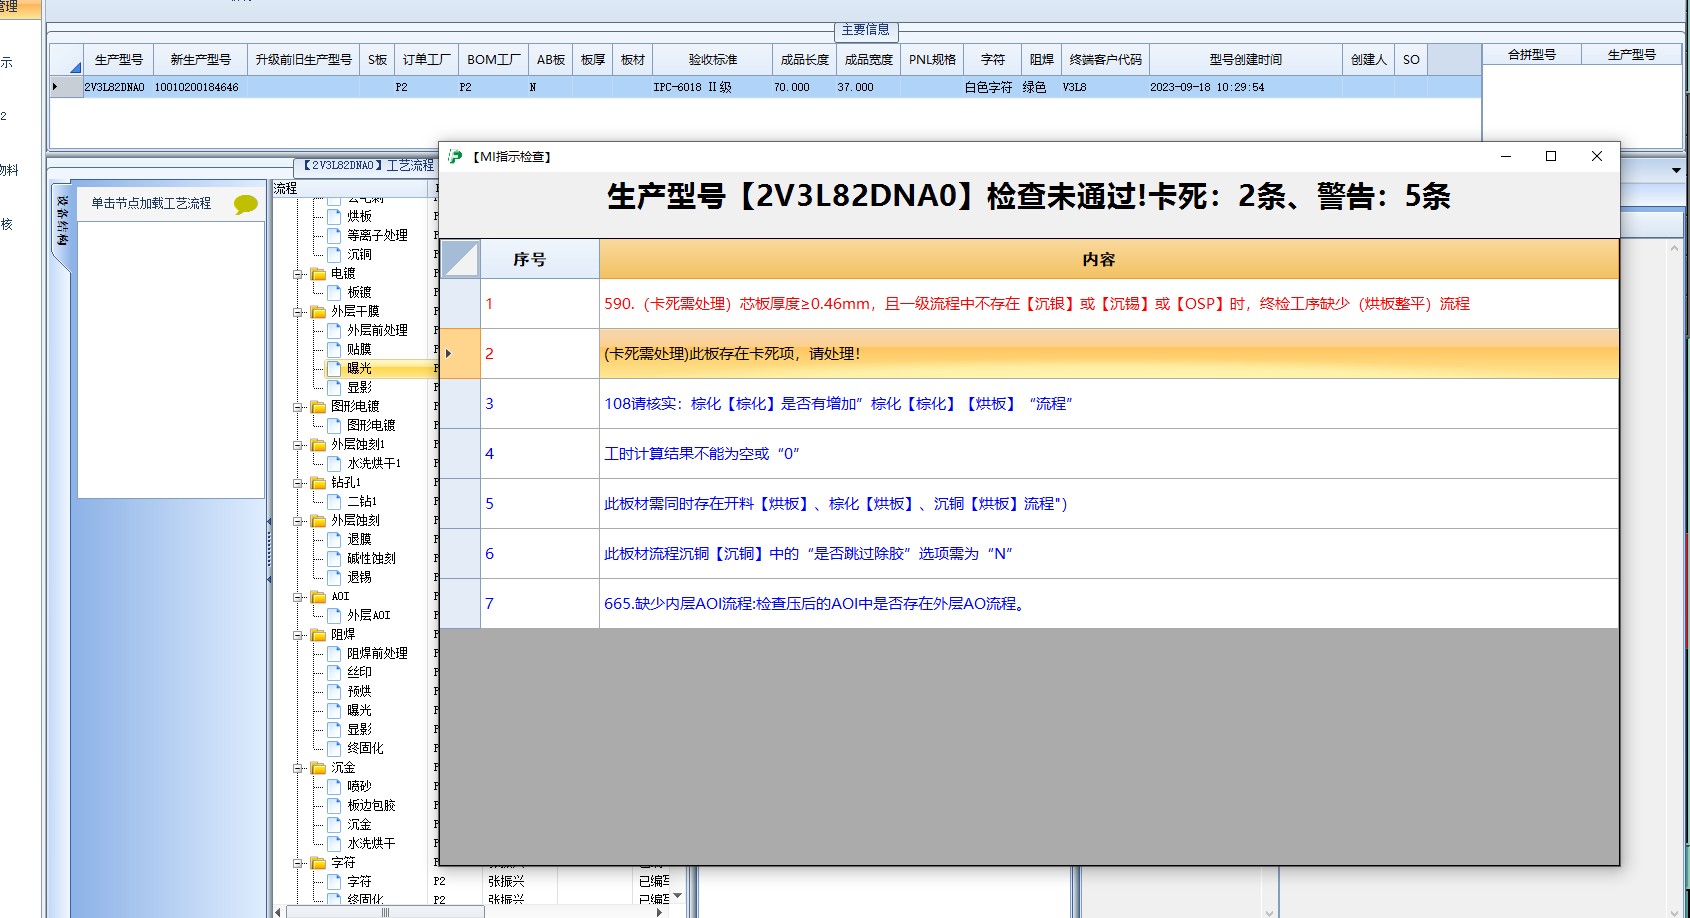Screen dimensions: 1690x918
Task: Click the folder icon of the 沉金 group
Action: [x=318, y=768]
